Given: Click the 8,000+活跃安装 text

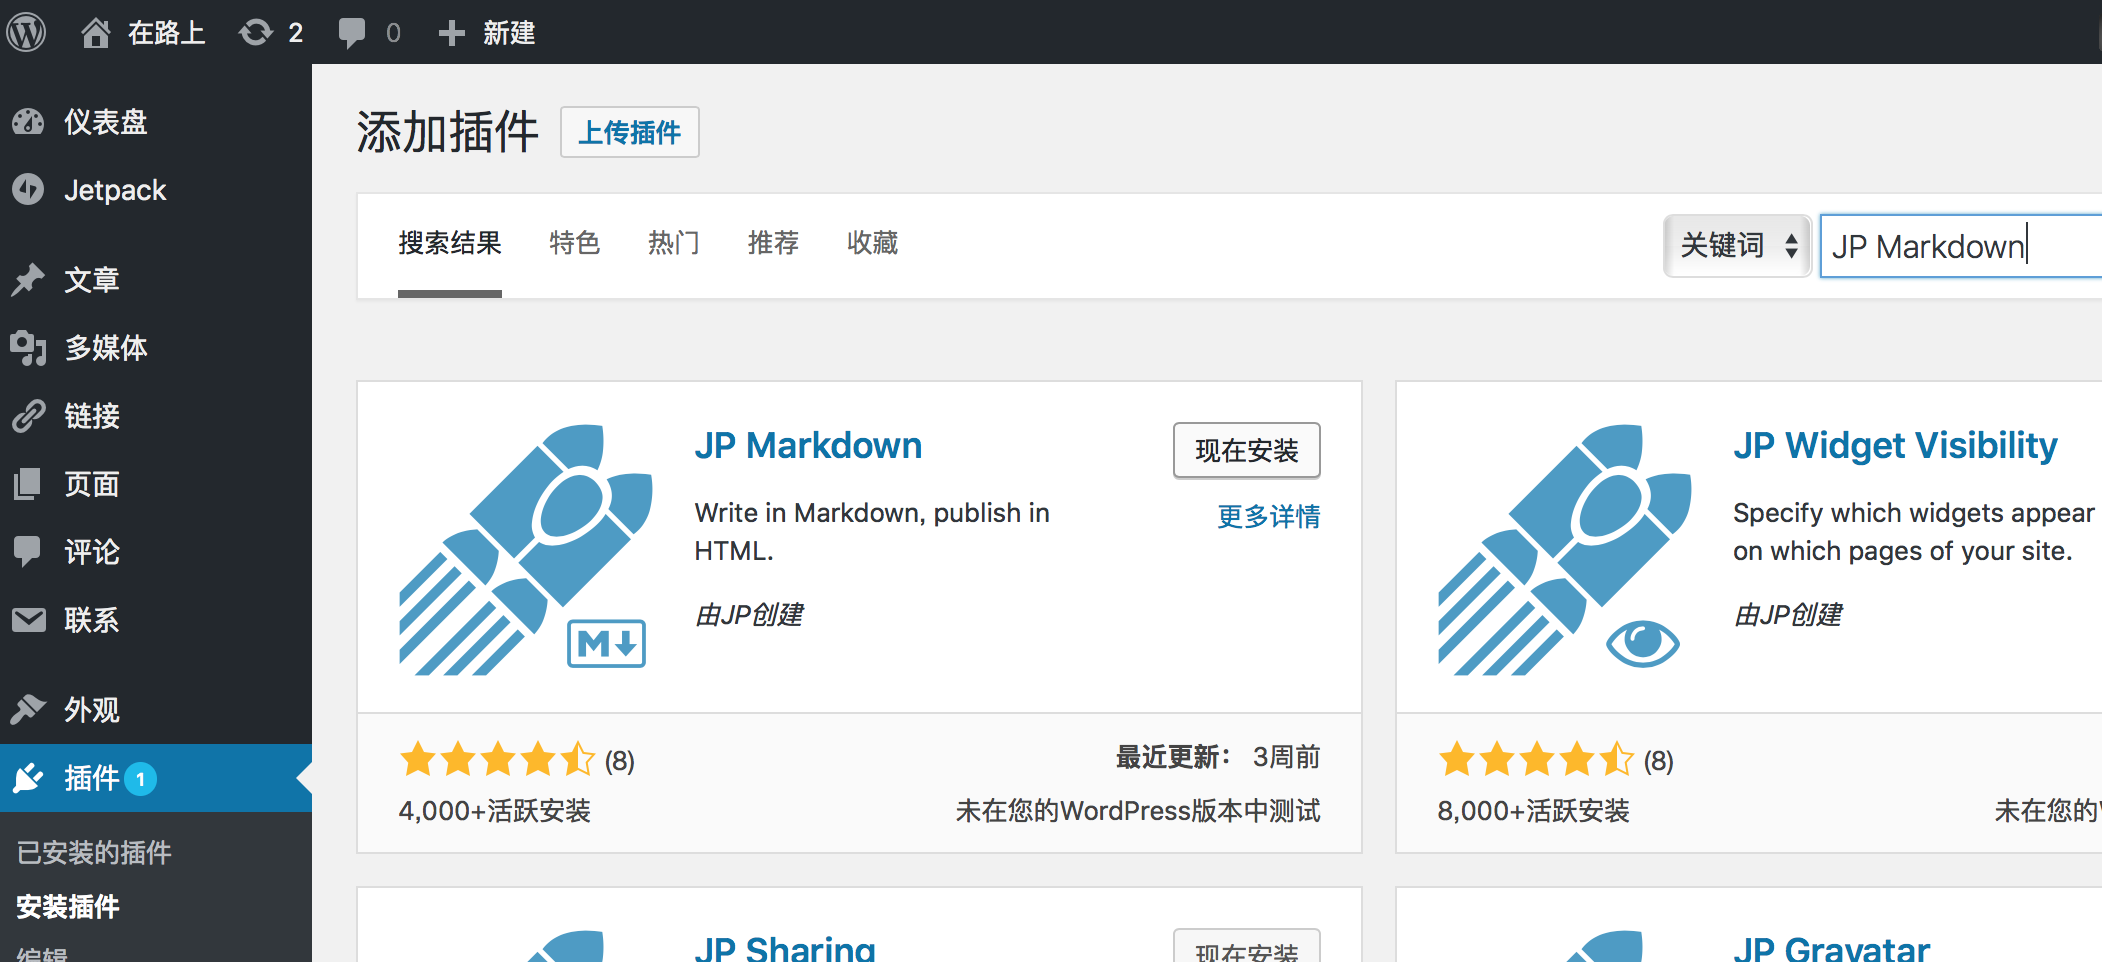Looking at the screenshot, I should (x=1534, y=810).
